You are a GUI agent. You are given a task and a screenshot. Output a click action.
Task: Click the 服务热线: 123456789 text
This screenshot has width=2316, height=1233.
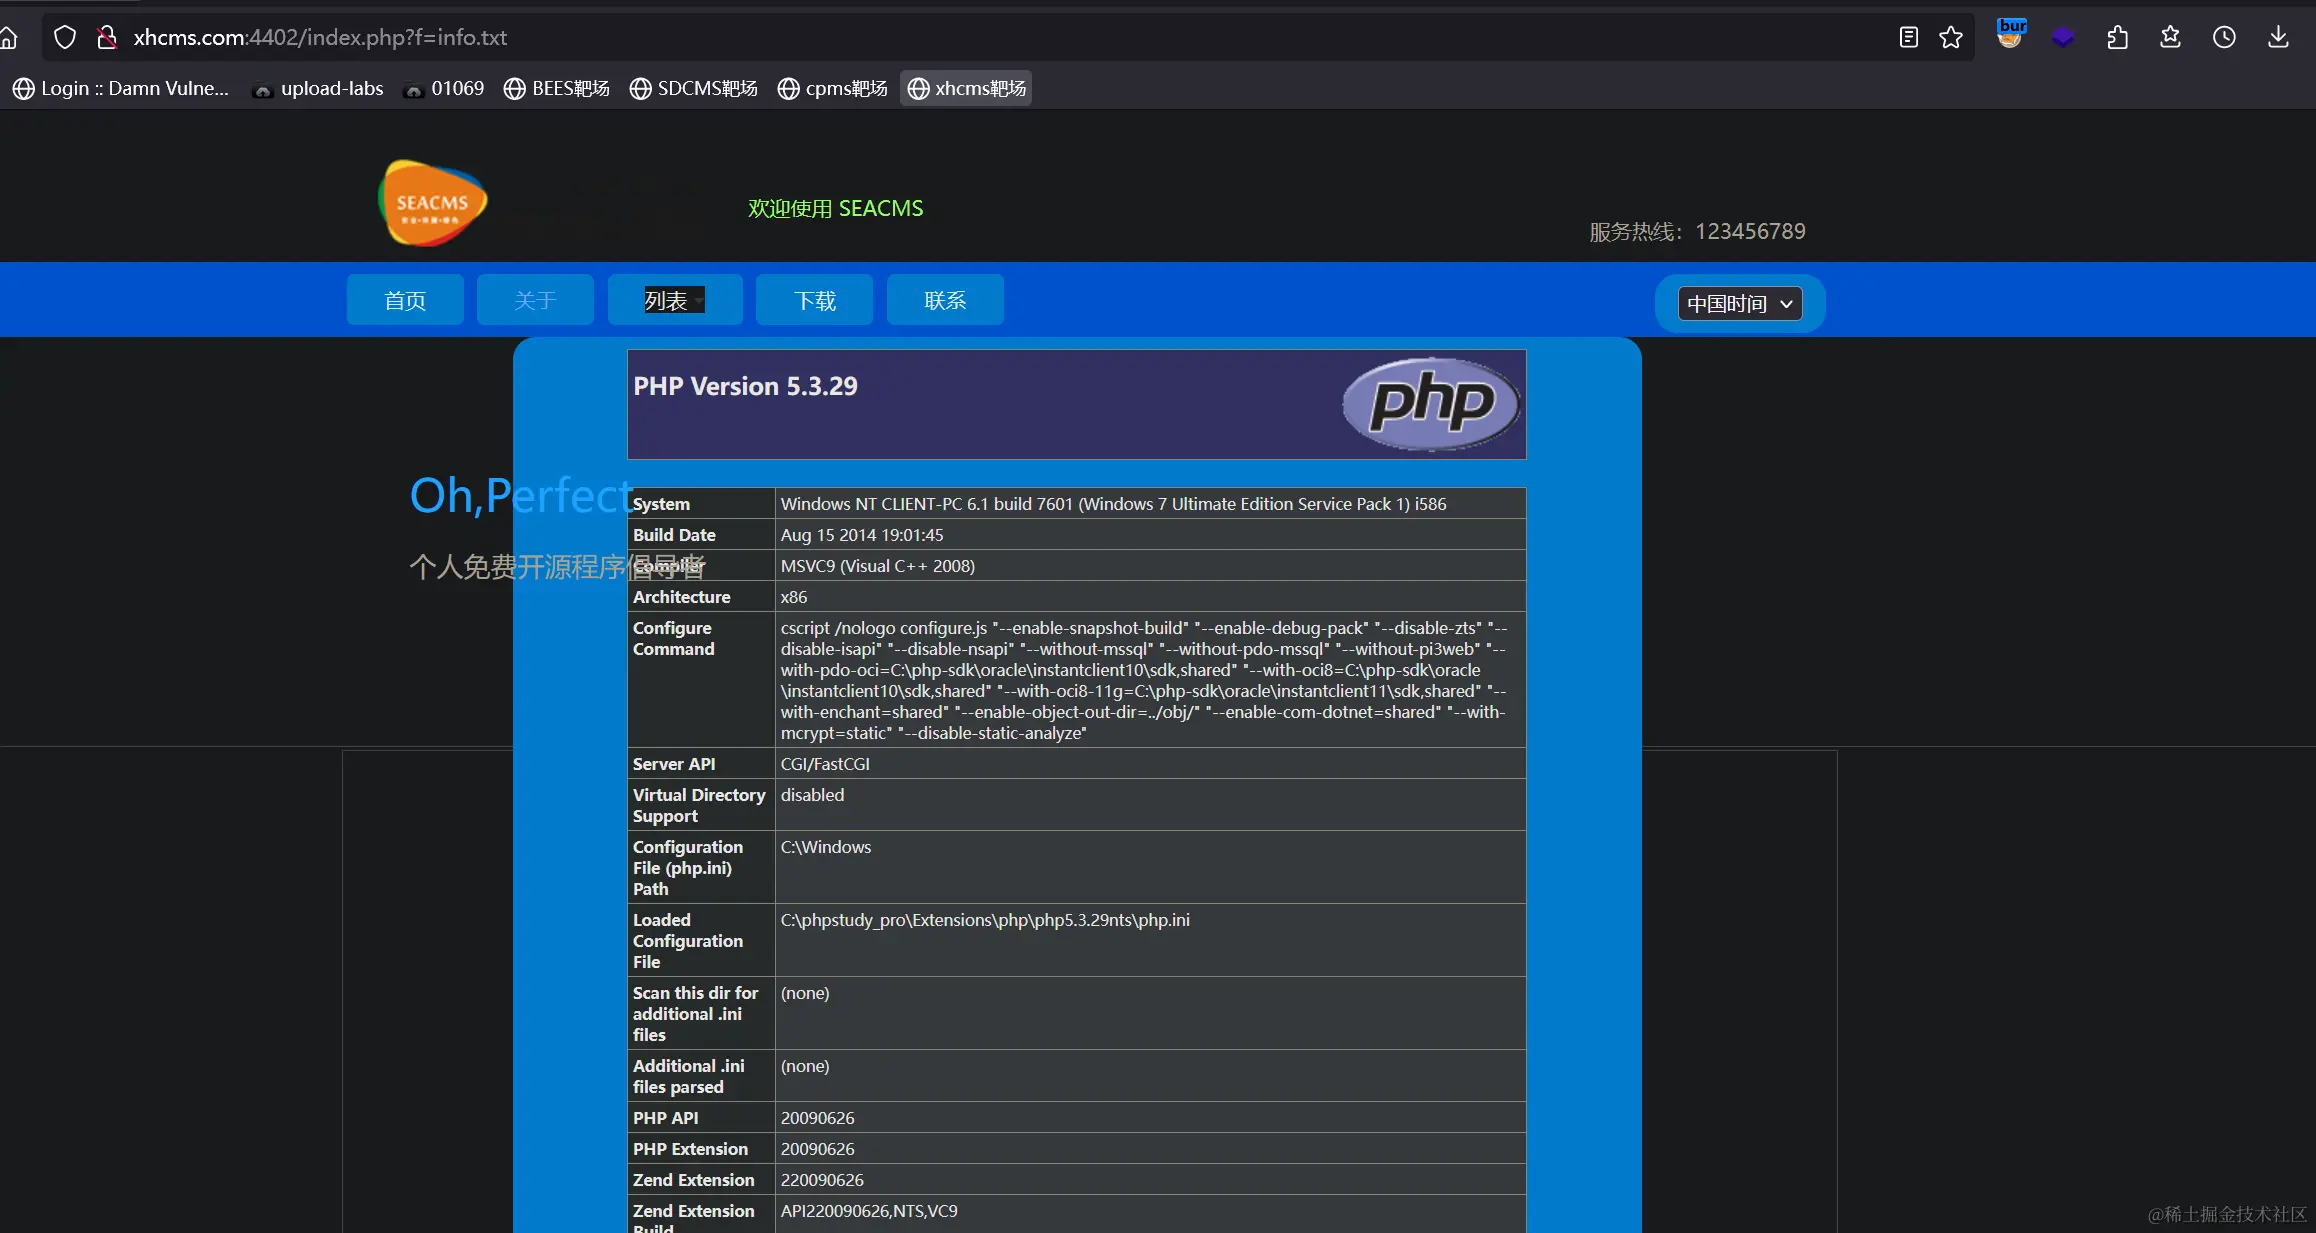tap(1697, 232)
